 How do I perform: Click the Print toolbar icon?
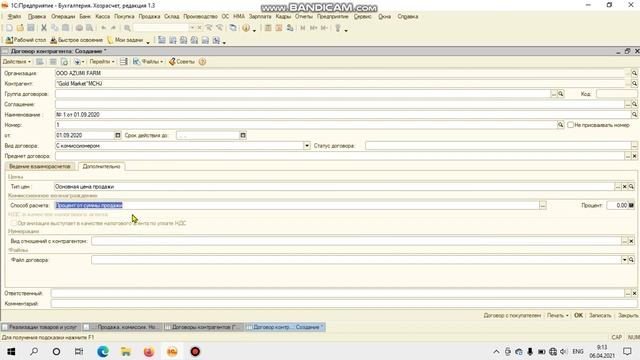tap(79, 28)
